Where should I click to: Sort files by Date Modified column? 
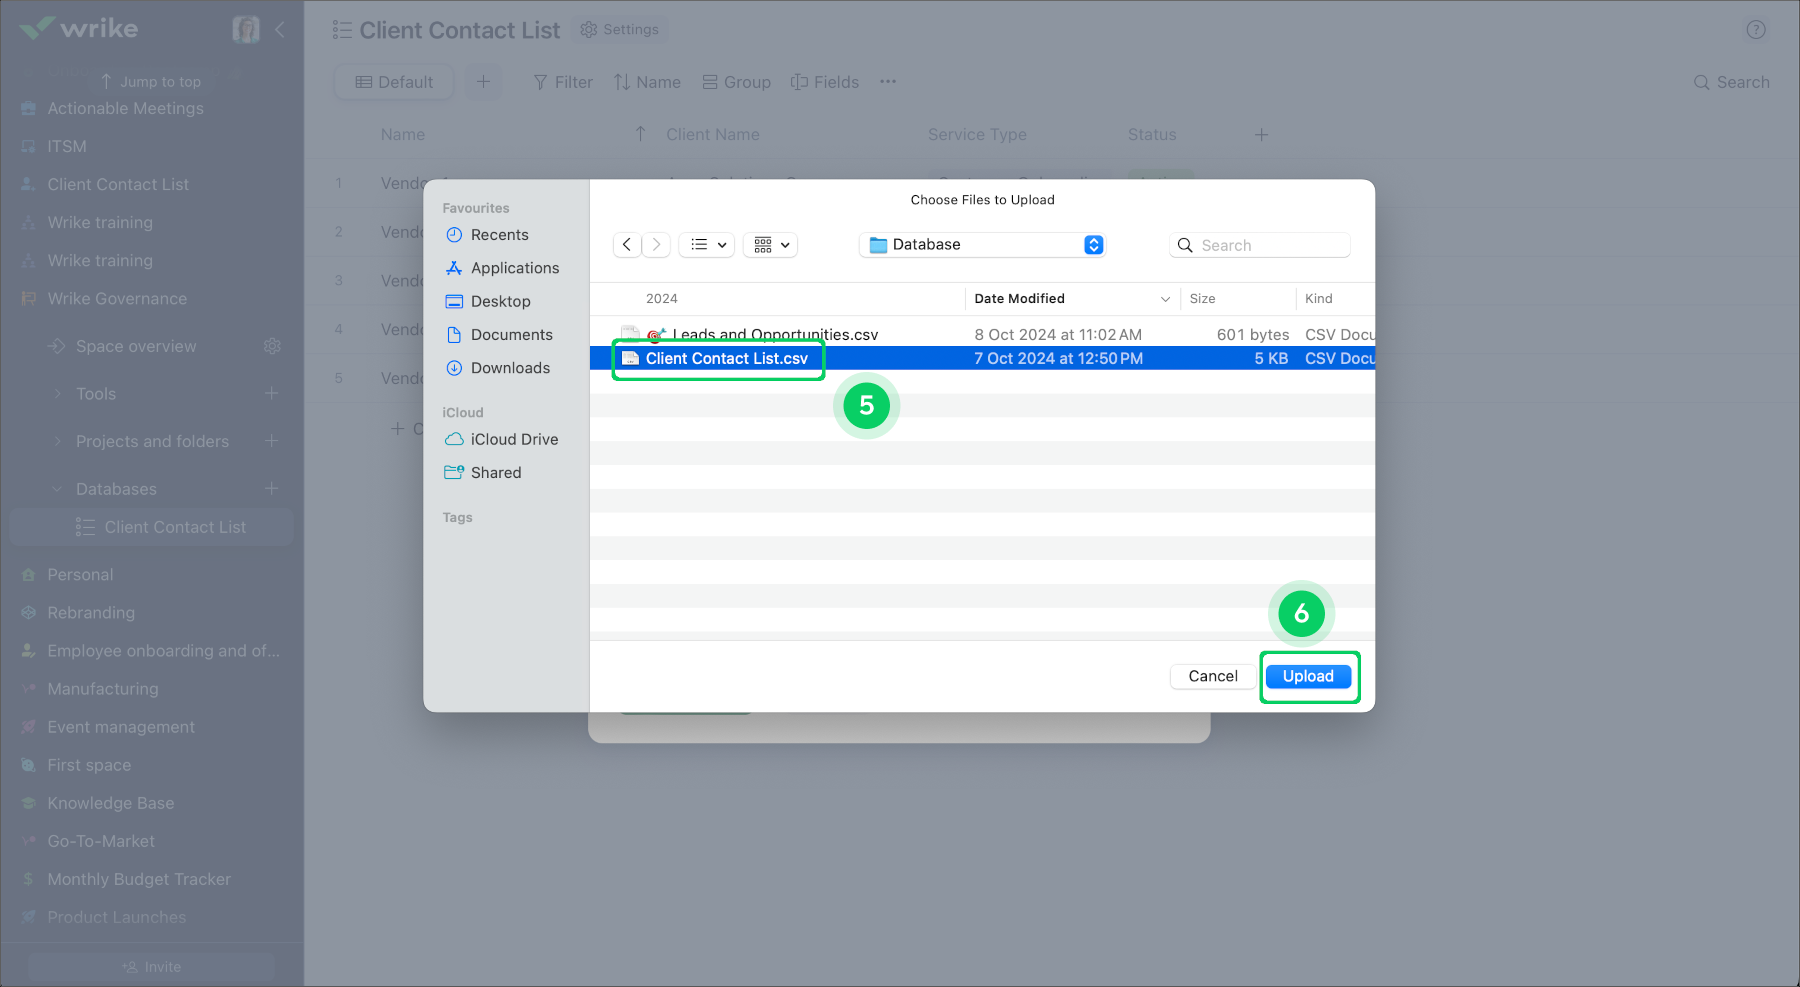(1019, 299)
